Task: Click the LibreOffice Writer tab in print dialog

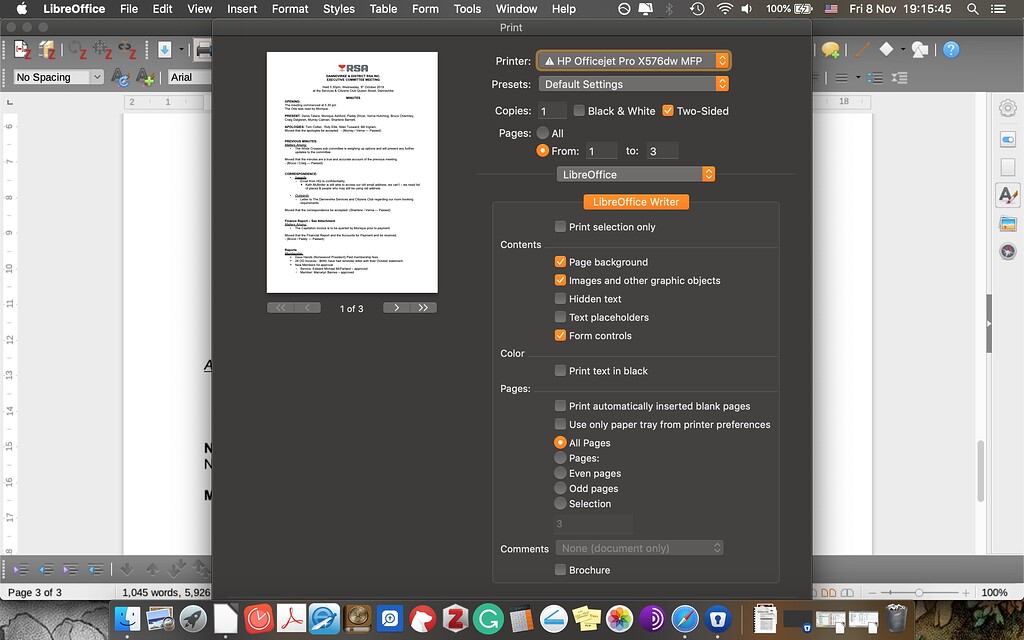Action: pos(636,201)
